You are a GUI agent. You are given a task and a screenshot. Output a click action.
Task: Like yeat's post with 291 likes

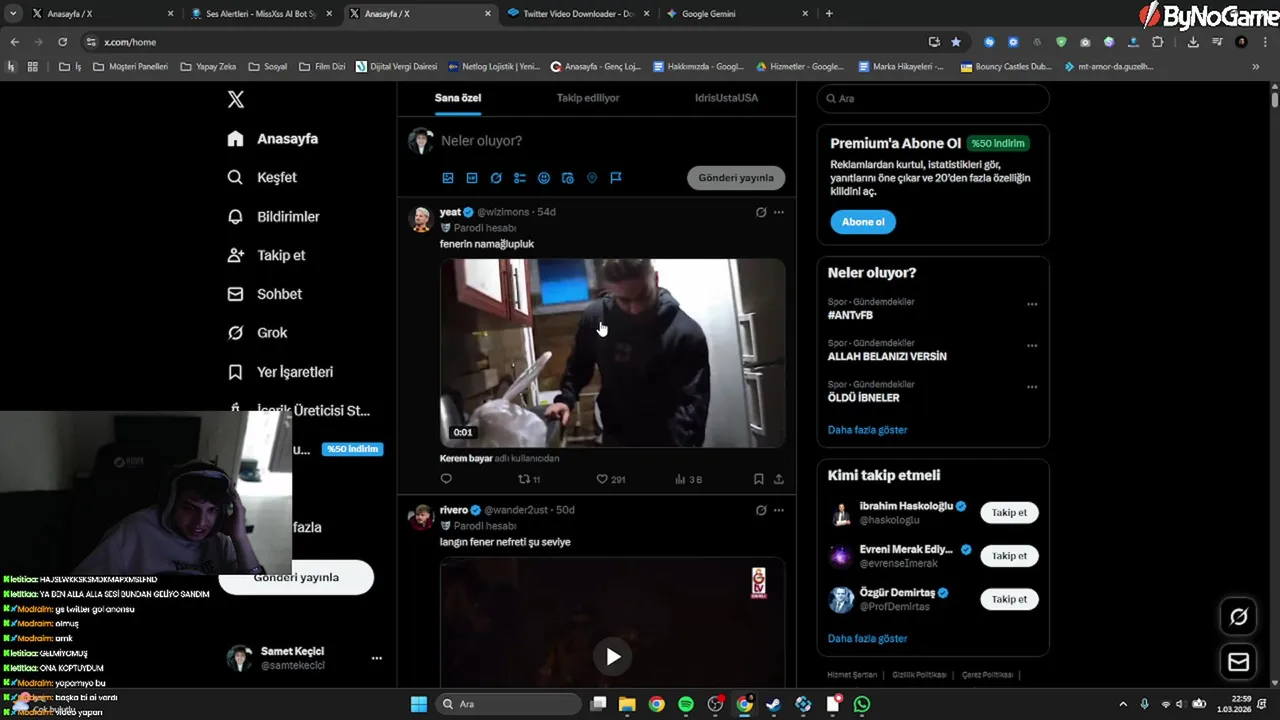[x=610, y=479]
